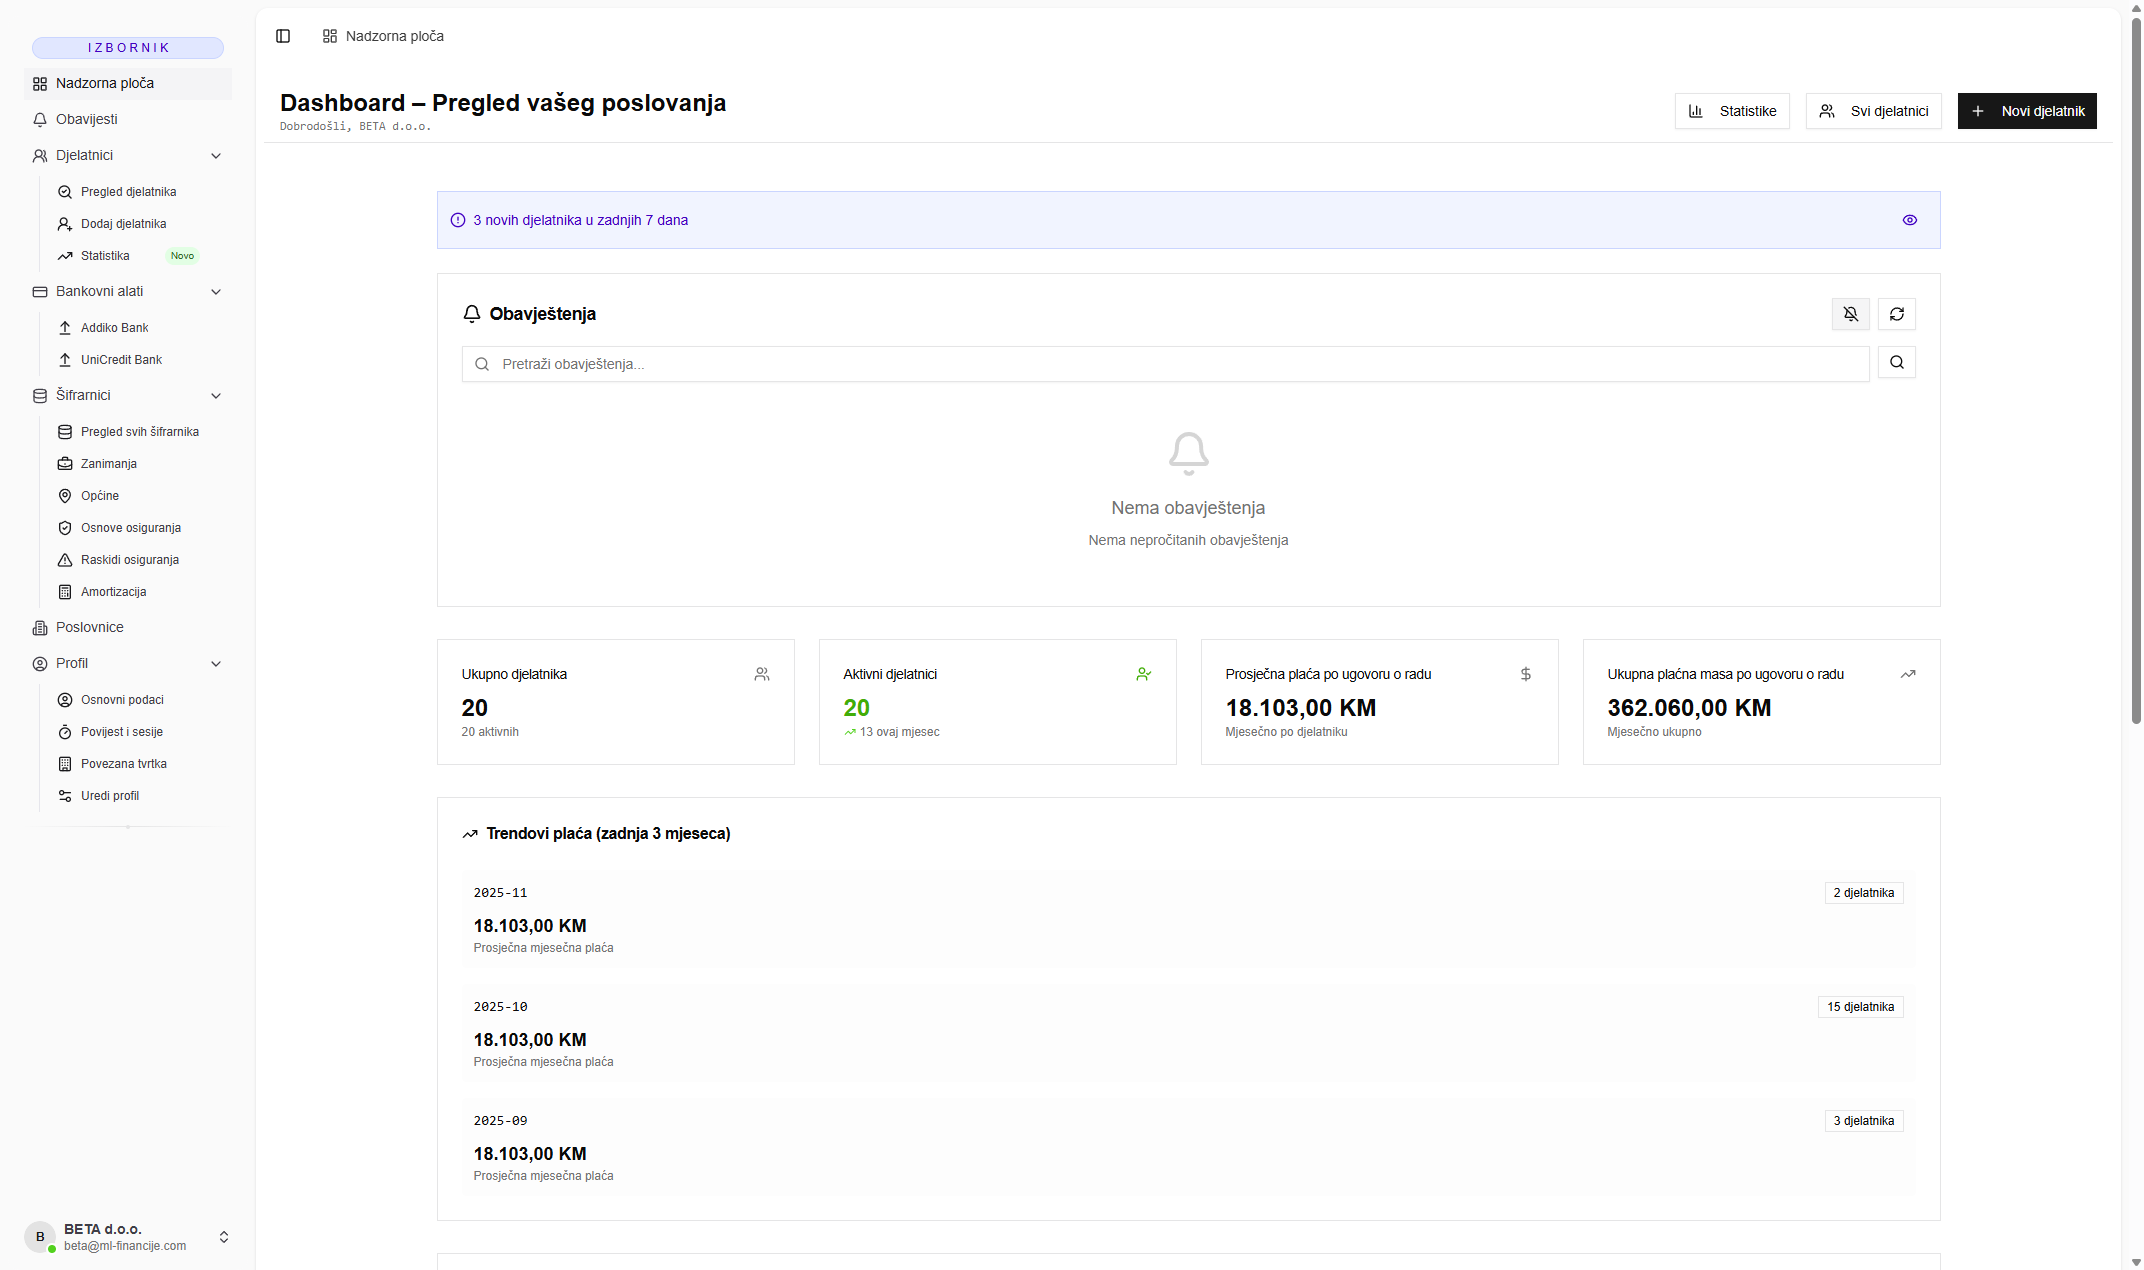The width and height of the screenshot is (2144, 1270).
Task: Focus the Pretraži obavještenja search field
Action: pyautogui.click(x=1165, y=364)
